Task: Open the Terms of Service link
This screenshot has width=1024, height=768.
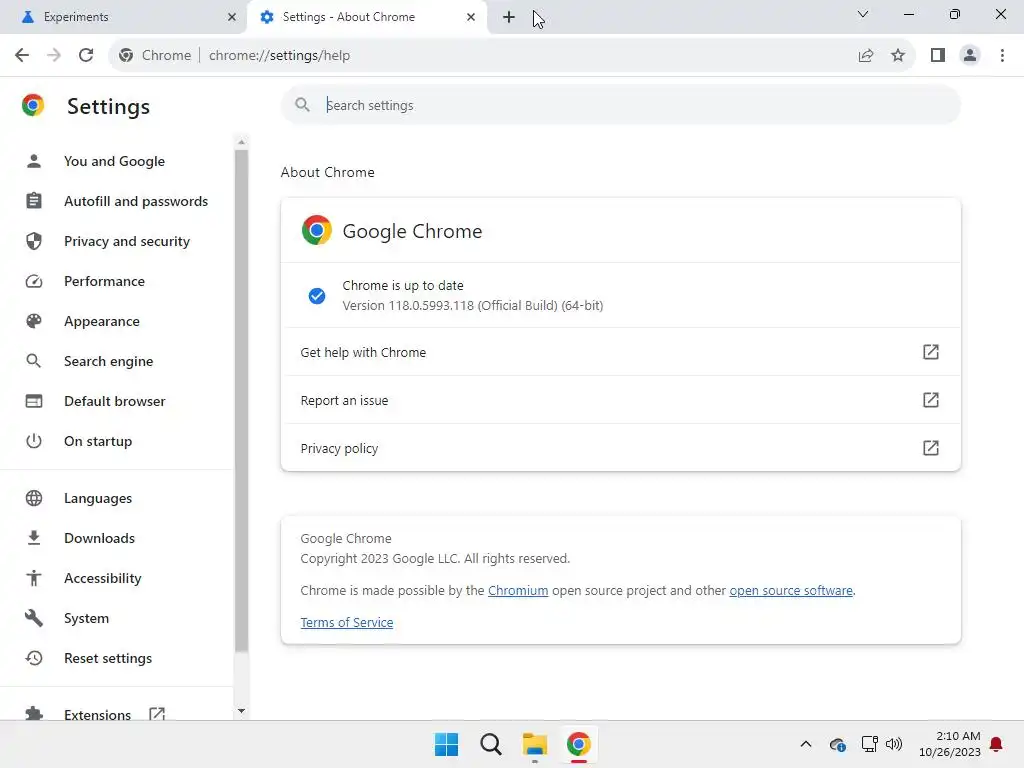Action: (347, 622)
